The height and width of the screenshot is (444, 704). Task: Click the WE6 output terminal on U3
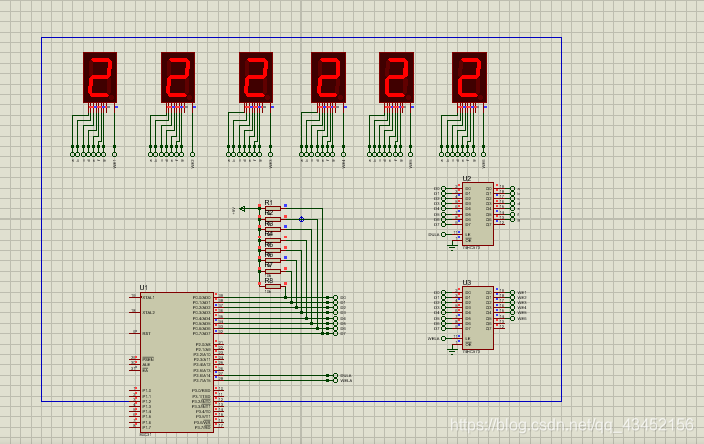click(x=512, y=318)
